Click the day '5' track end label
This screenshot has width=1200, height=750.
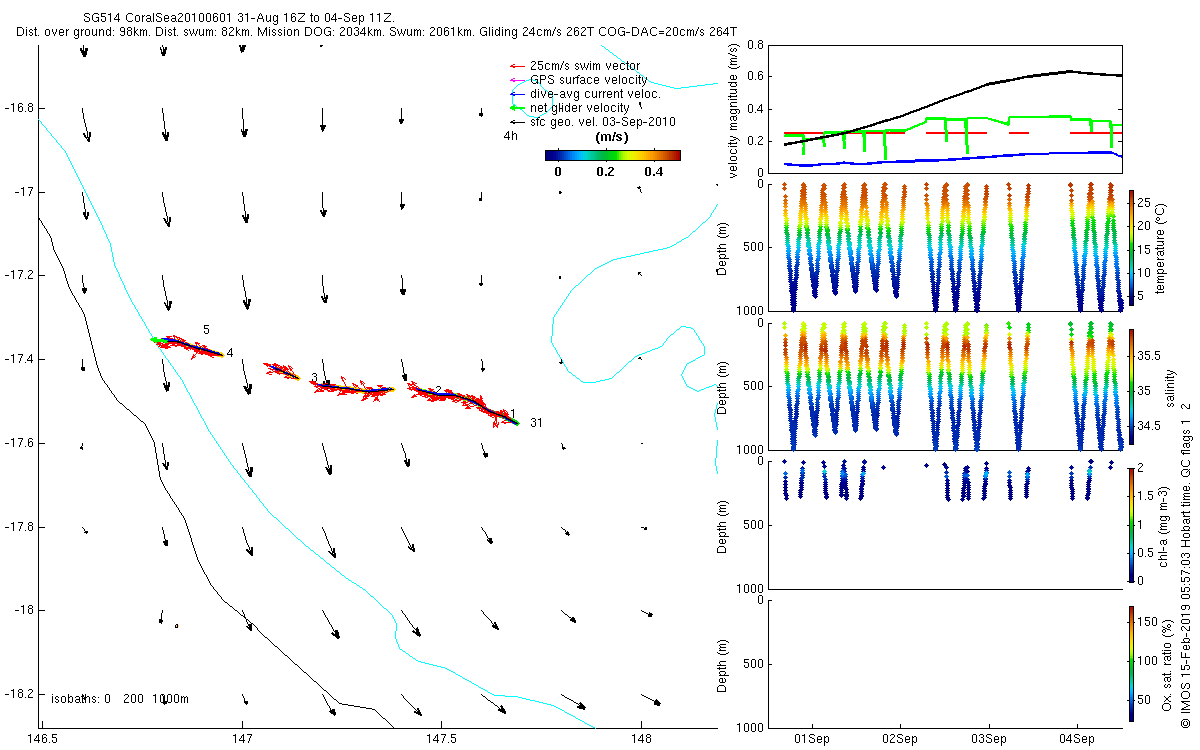point(206,329)
